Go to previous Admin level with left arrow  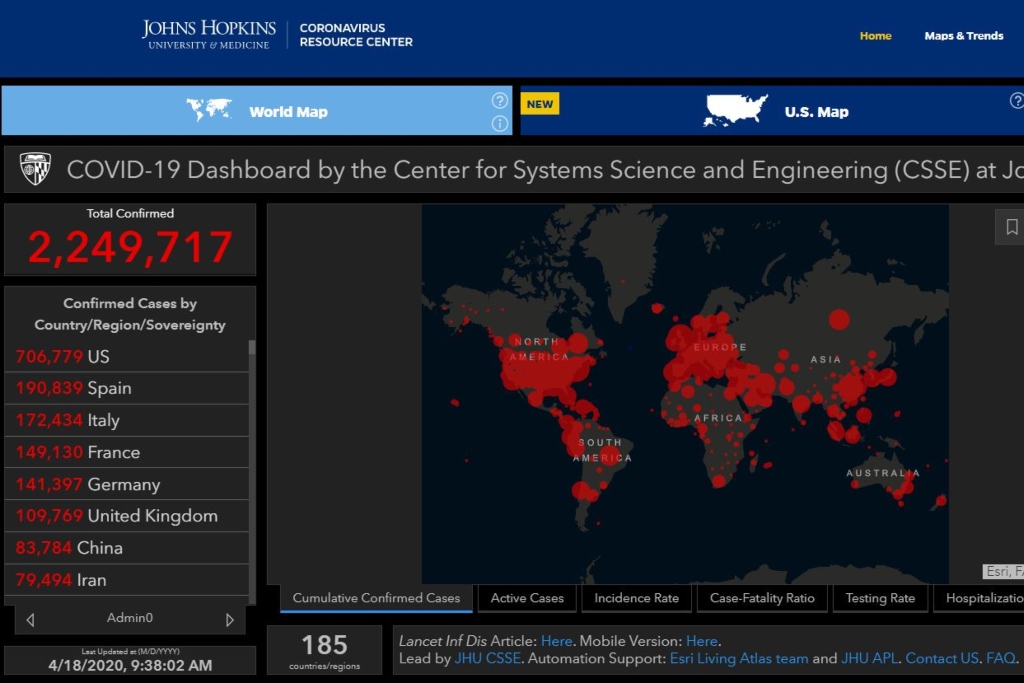click(30, 620)
